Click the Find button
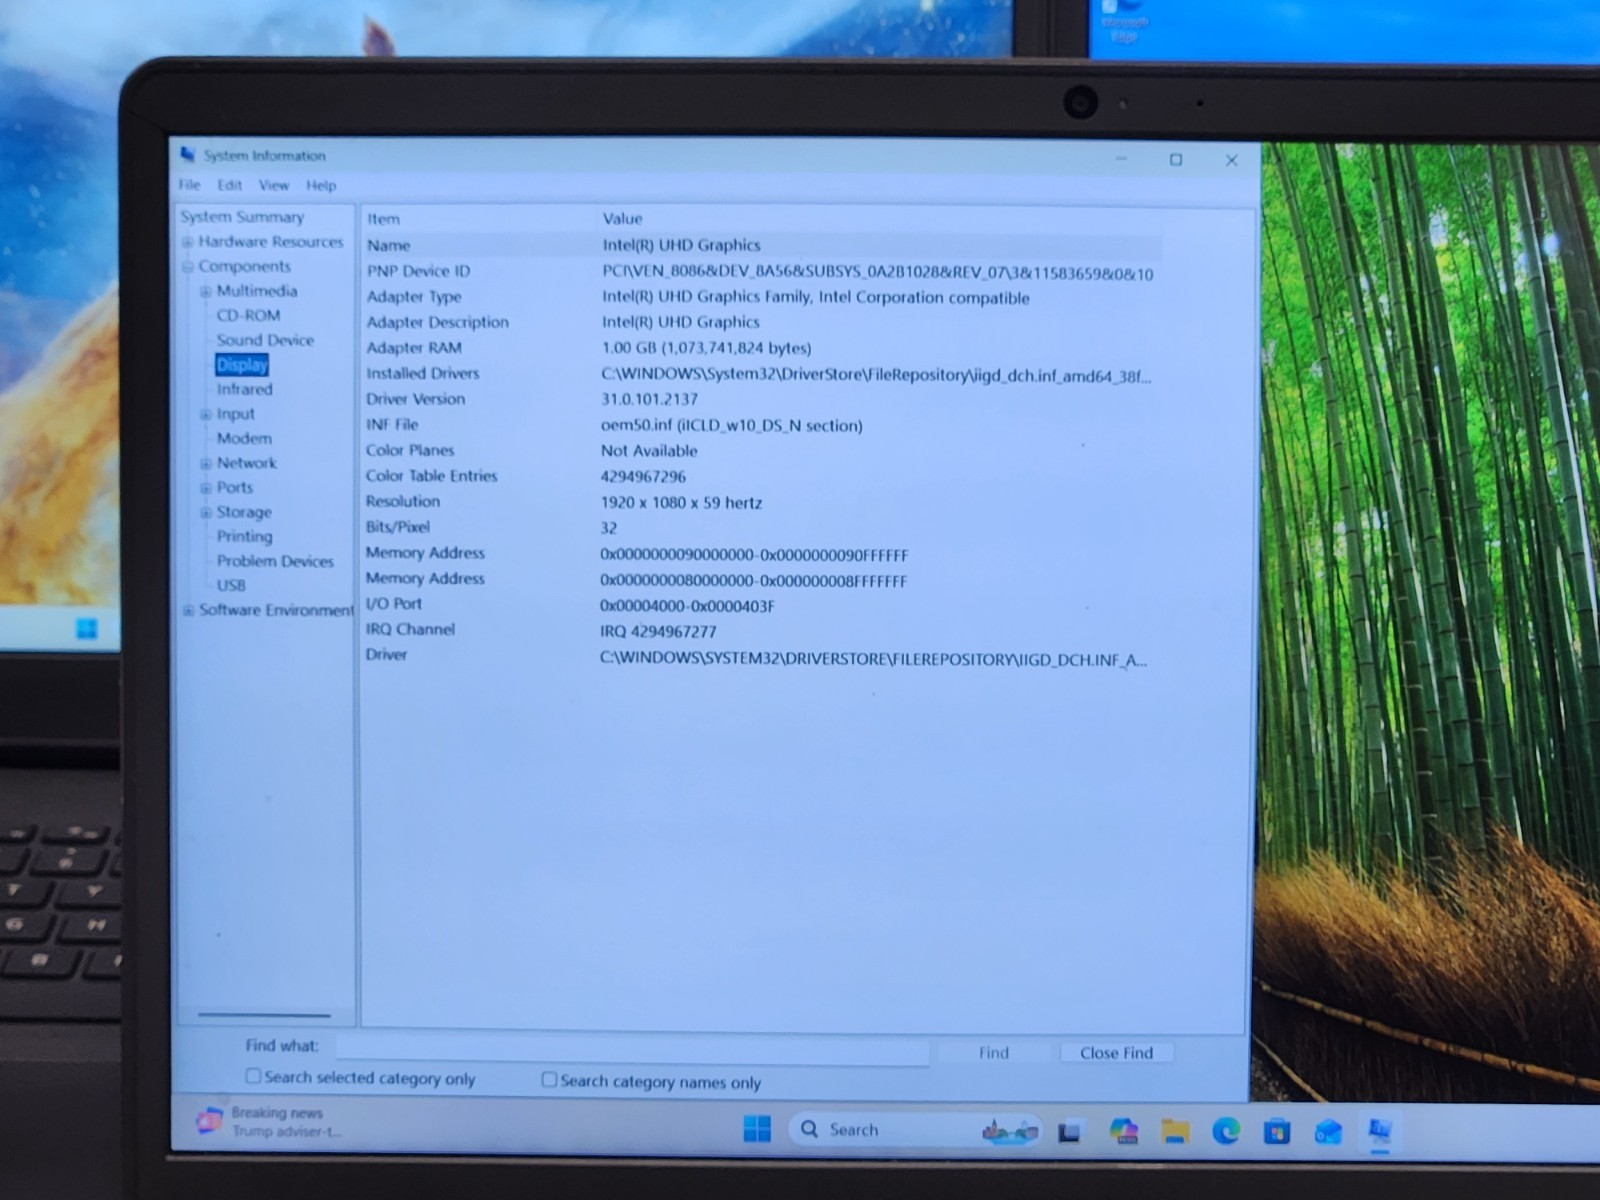The image size is (1600, 1200). (993, 1052)
